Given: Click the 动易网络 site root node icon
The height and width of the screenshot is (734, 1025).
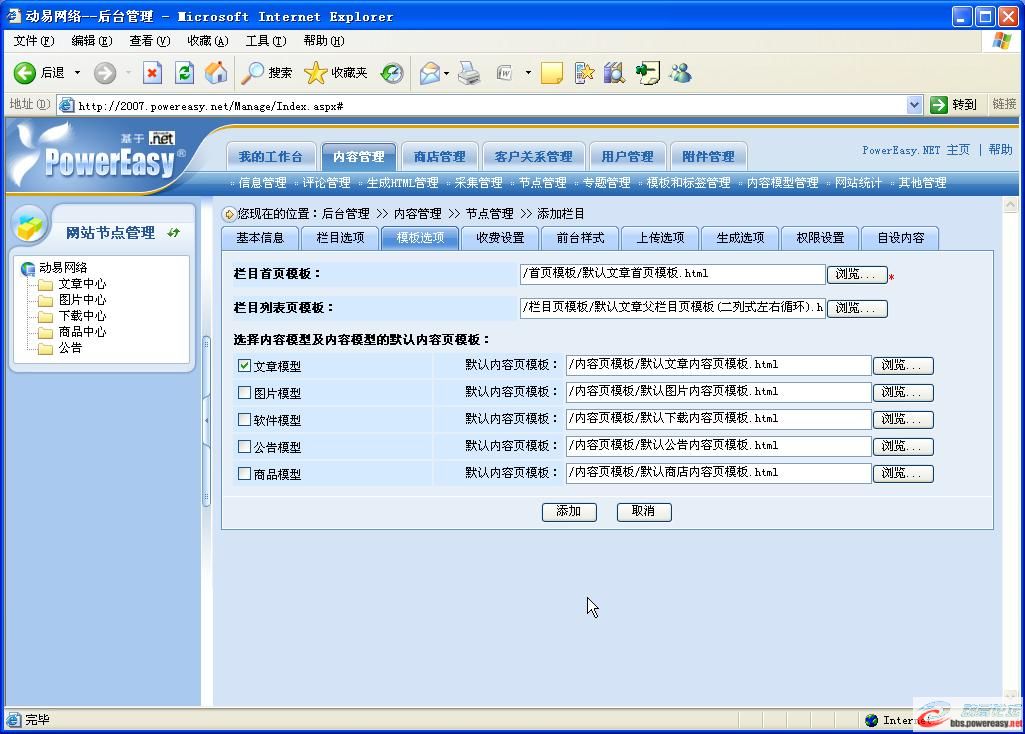Looking at the screenshot, I should [27, 267].
